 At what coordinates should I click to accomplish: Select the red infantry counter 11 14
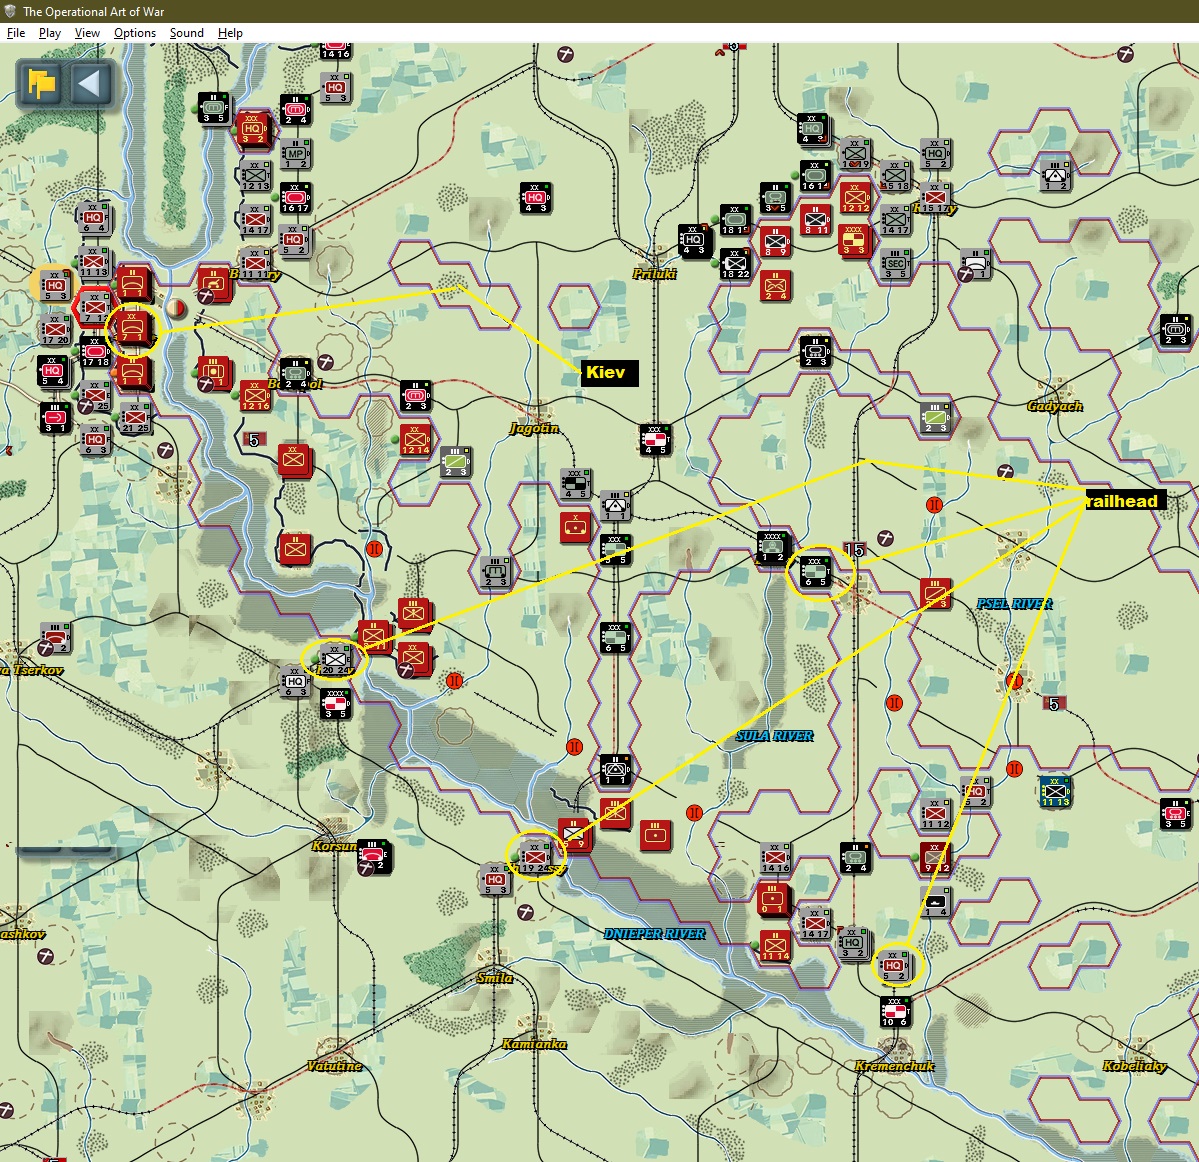coord(775,946)
